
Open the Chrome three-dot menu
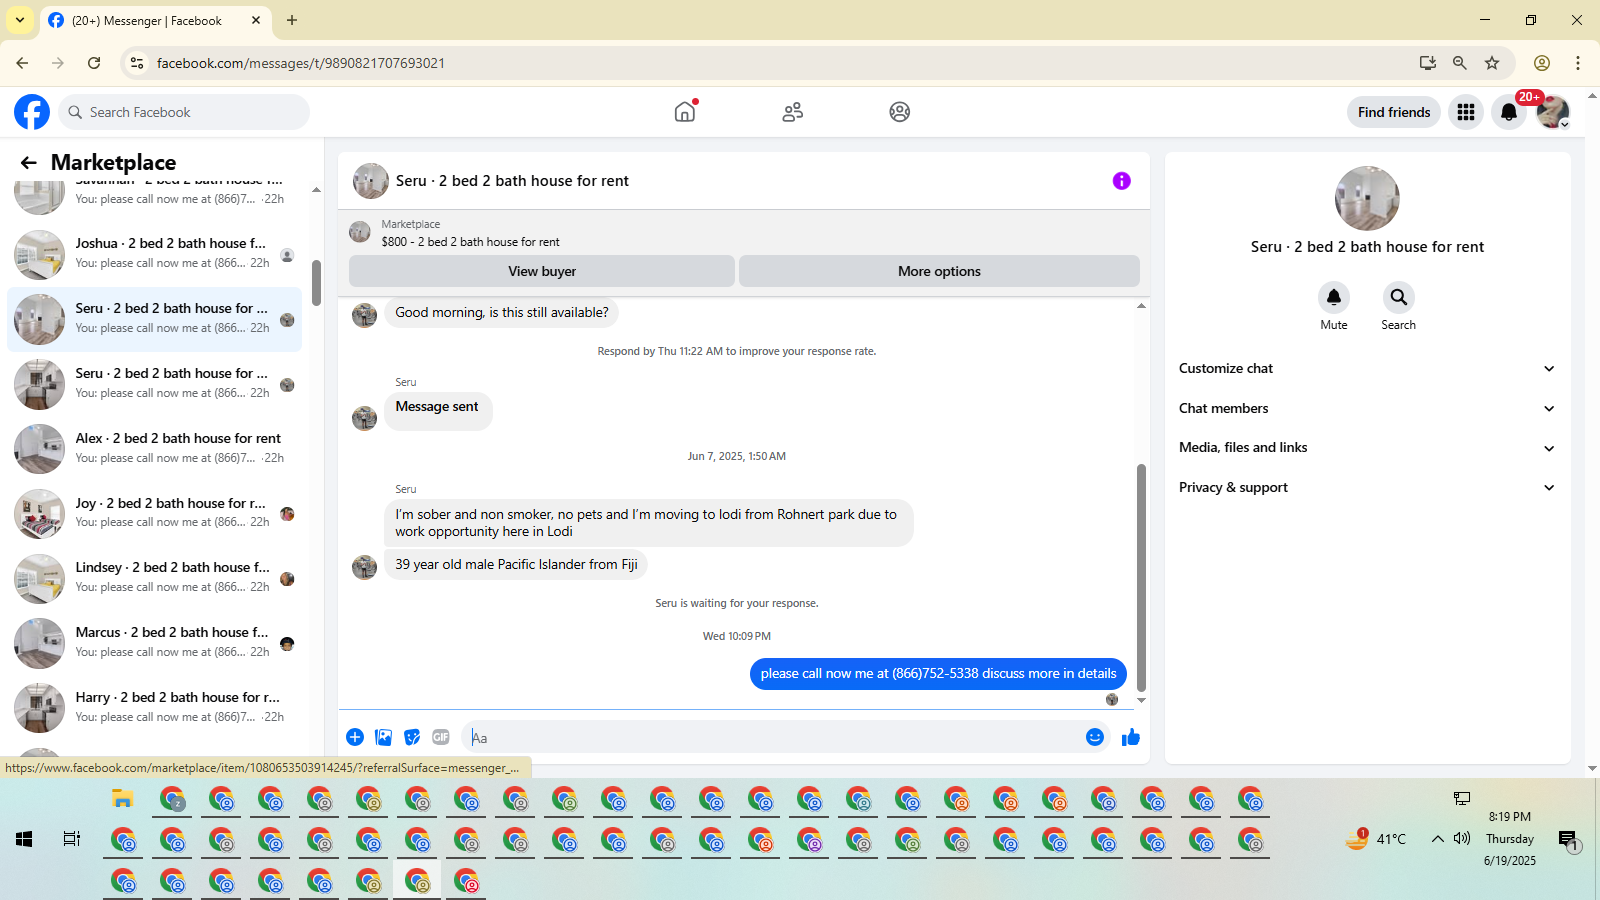[1578, 63]
